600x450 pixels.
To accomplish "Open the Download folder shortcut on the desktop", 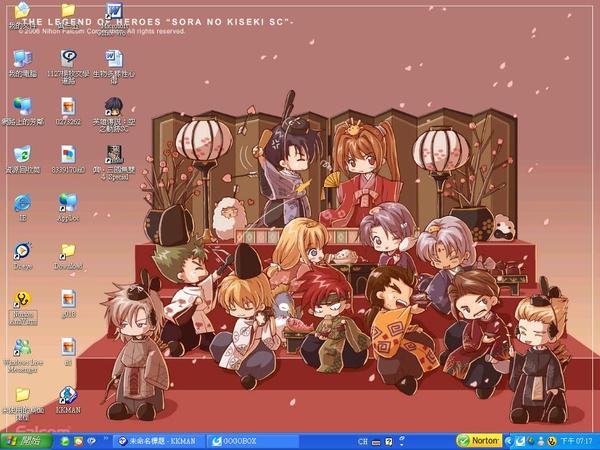I will 68,251.
